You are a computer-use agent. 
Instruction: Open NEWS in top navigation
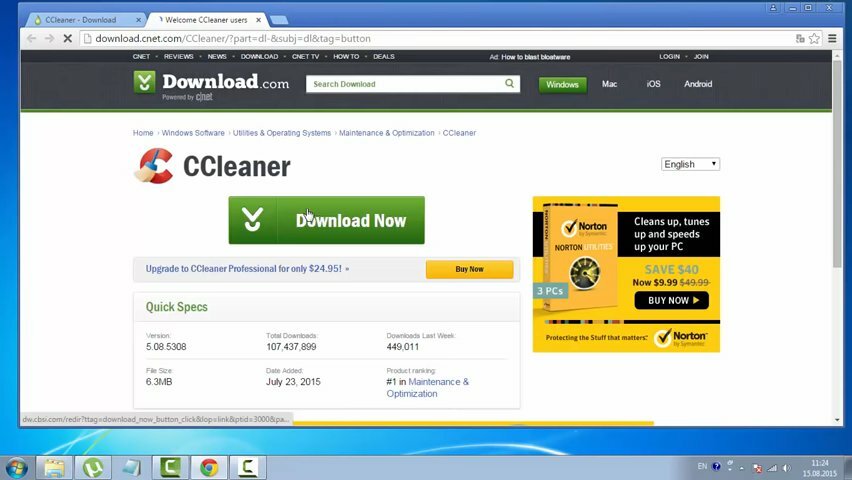coord(217,57)
